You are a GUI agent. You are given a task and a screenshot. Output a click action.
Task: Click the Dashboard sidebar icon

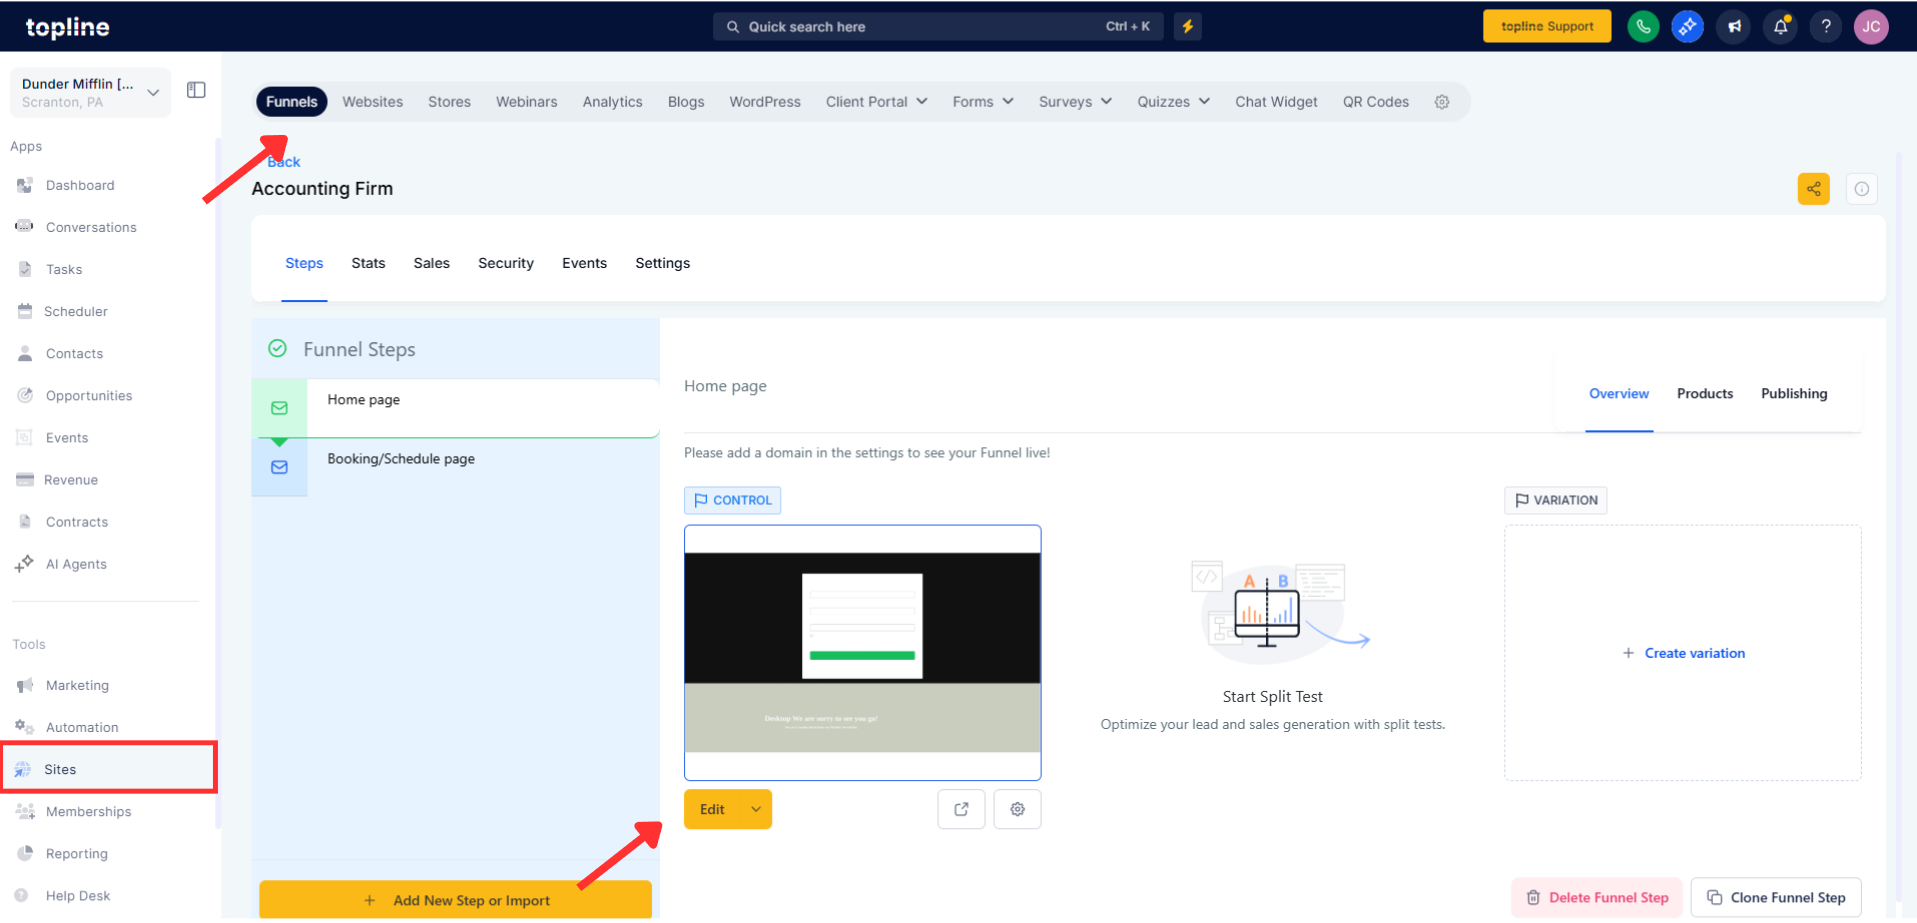25,185
